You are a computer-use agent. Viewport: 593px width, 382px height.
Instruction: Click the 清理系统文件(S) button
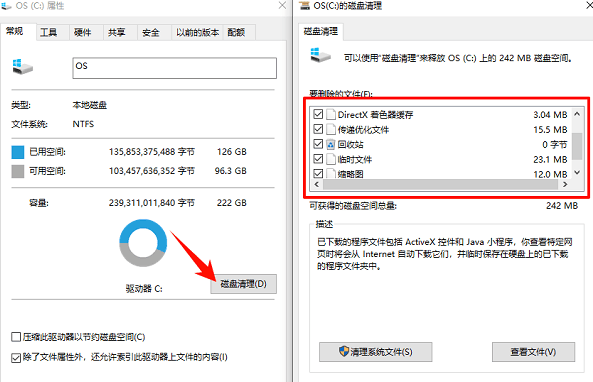point(376,352)
